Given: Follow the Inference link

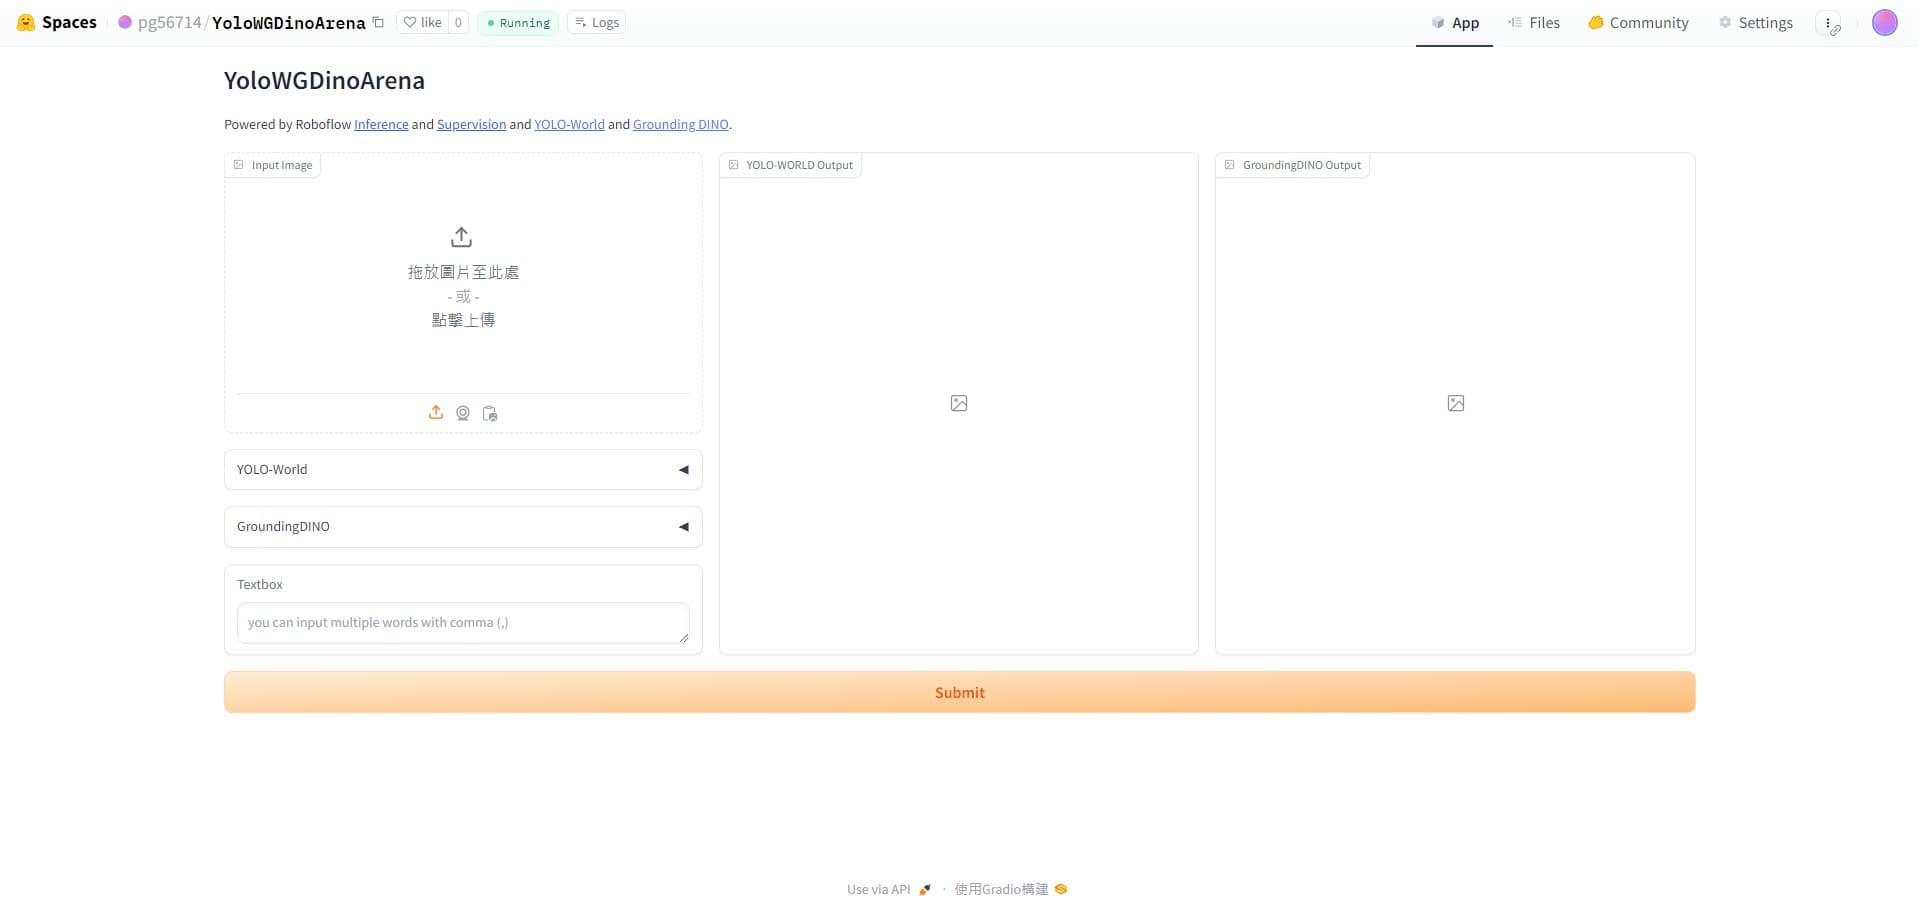Looking at the screenshot, I should click(x=381, y=124).
